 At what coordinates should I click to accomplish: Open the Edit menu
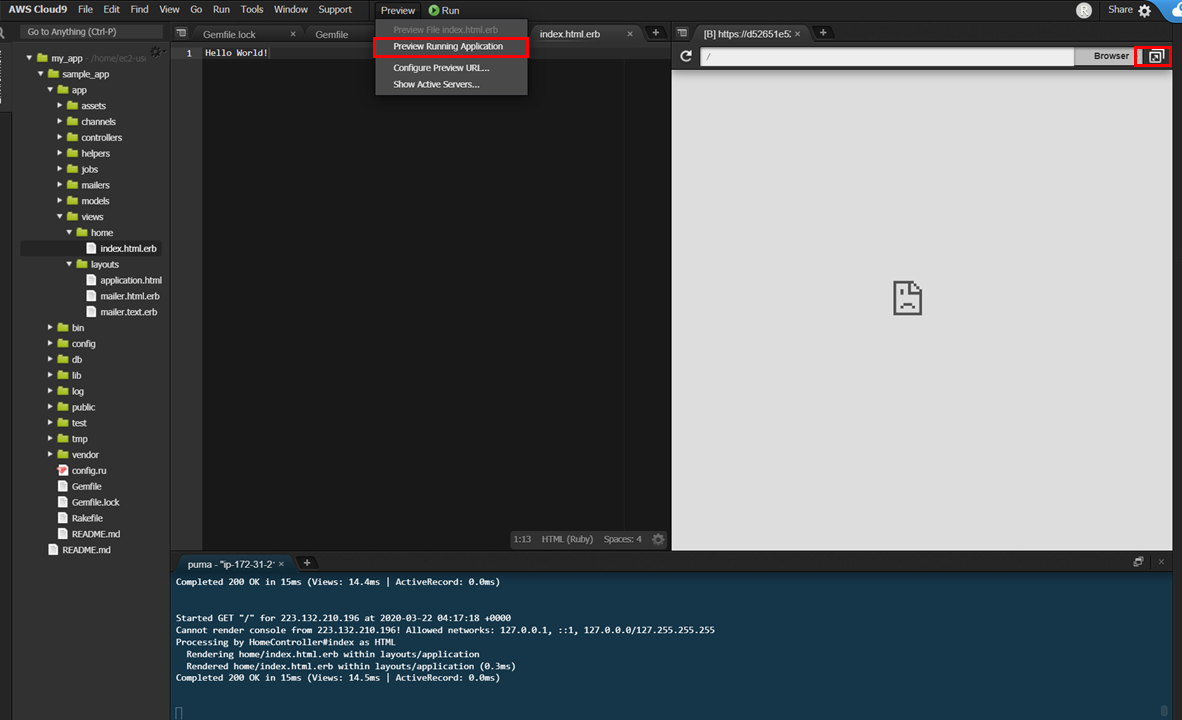[112, 10]
